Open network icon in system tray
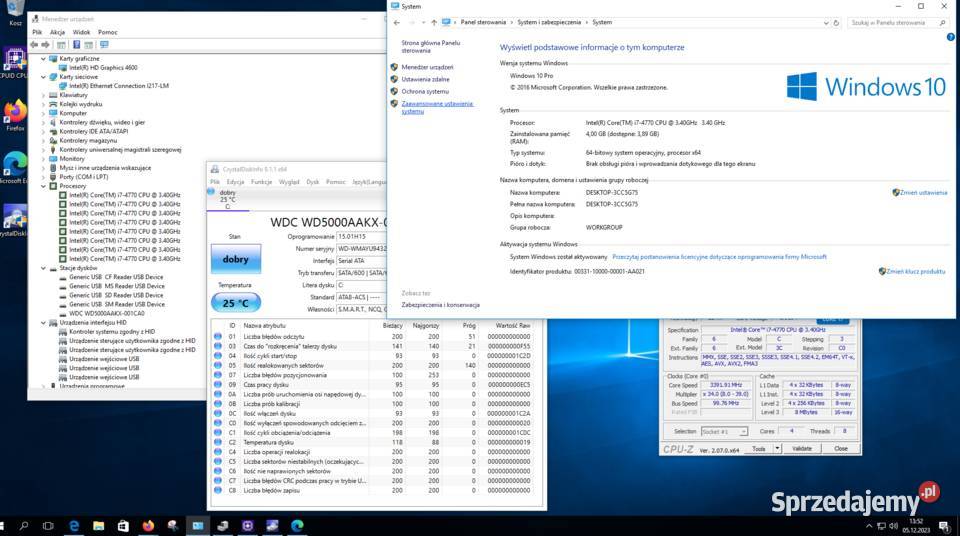This screenshot has width=960, height=536. tap(882, 526)
